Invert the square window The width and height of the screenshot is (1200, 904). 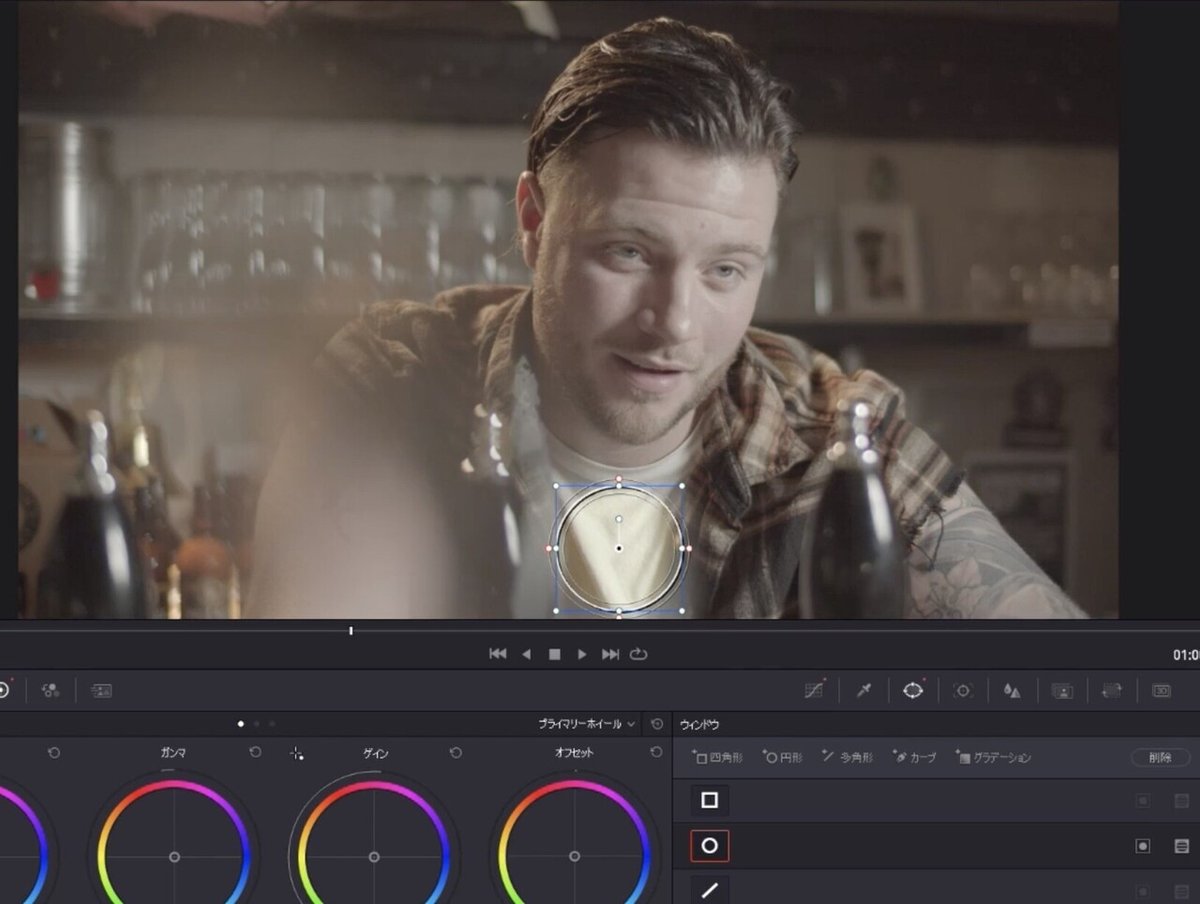point(1142,801)
